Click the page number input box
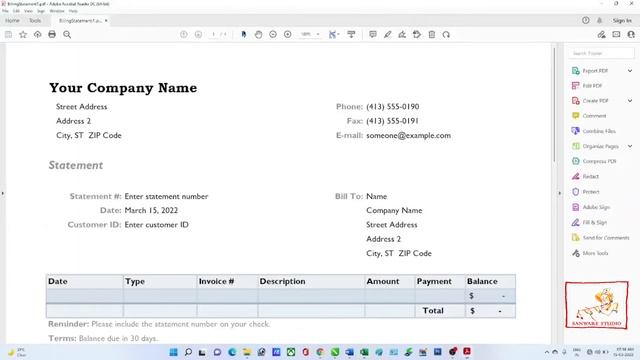Image resolution: width=640 pixels, height=360 pixels. tap(213, 35)
